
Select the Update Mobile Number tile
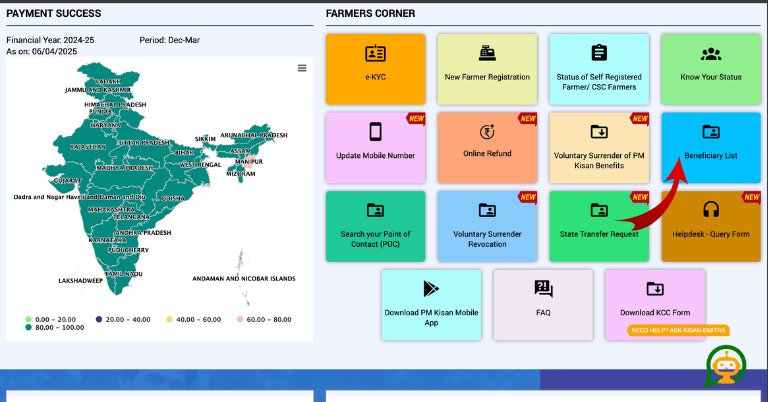[375, 148]
